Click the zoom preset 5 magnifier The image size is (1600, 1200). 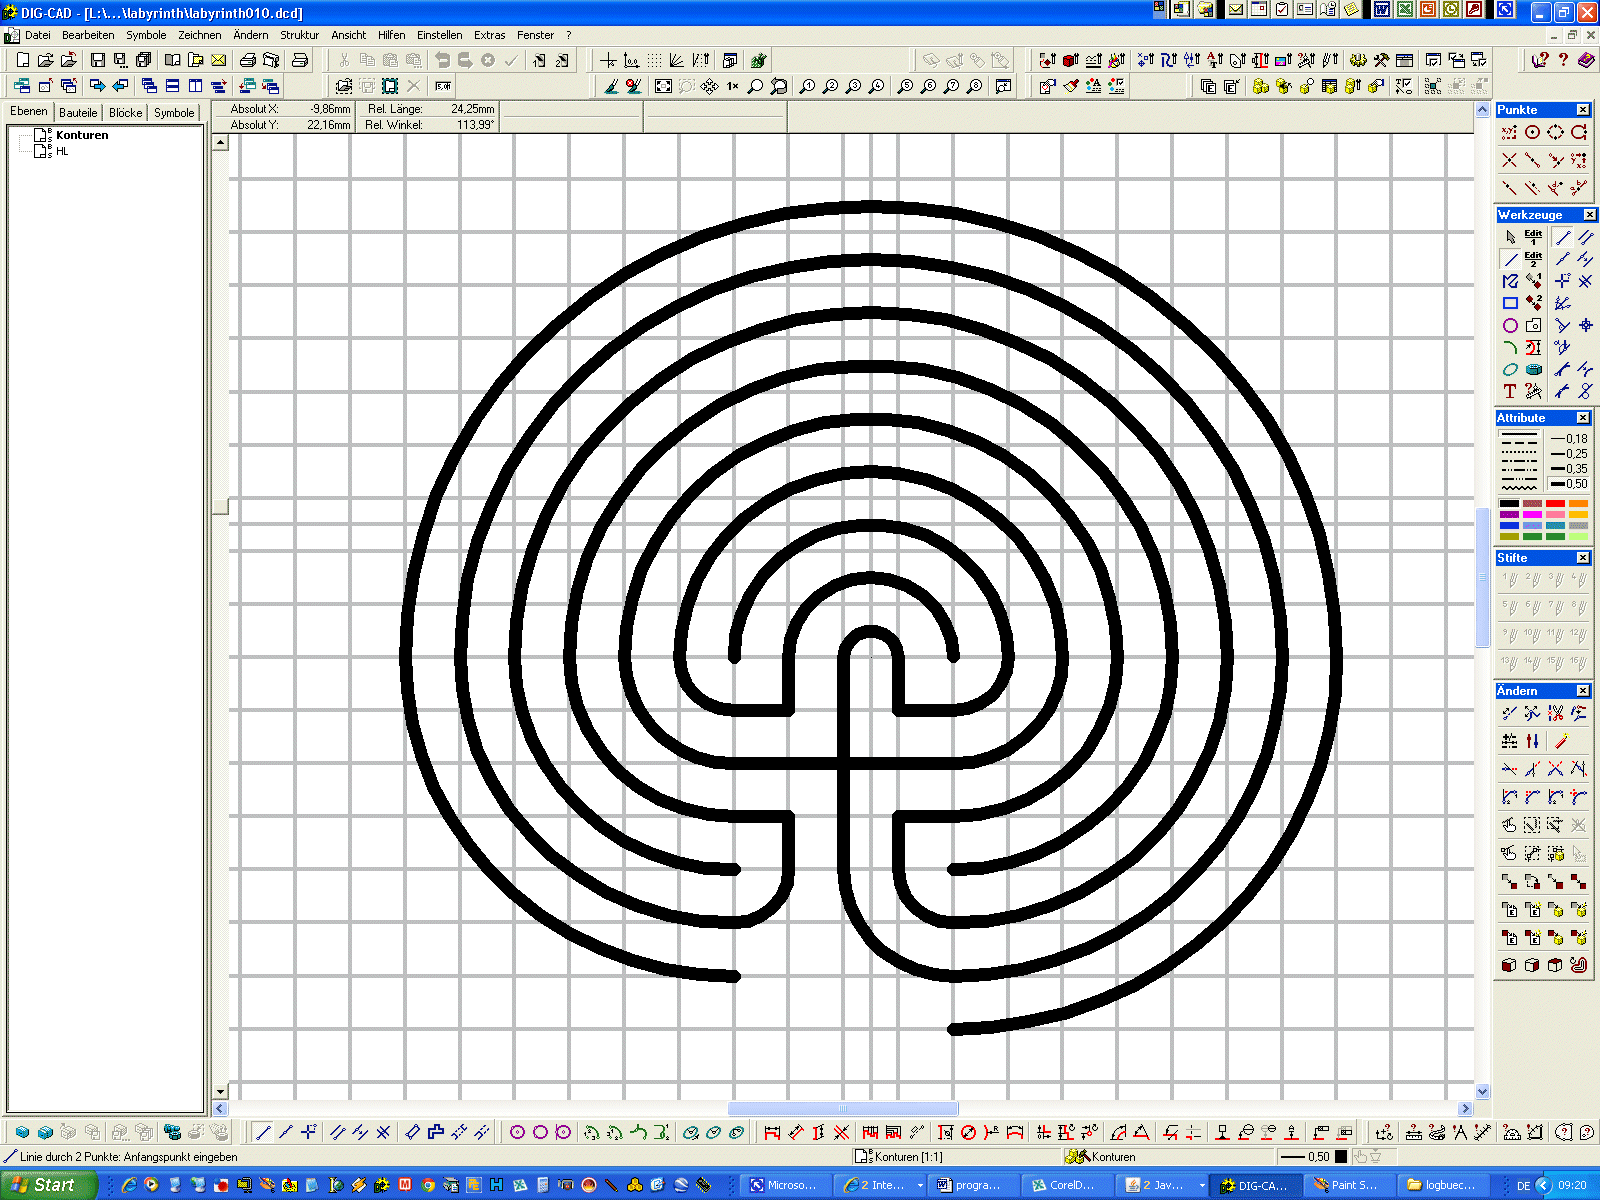[x=906, y=86]
